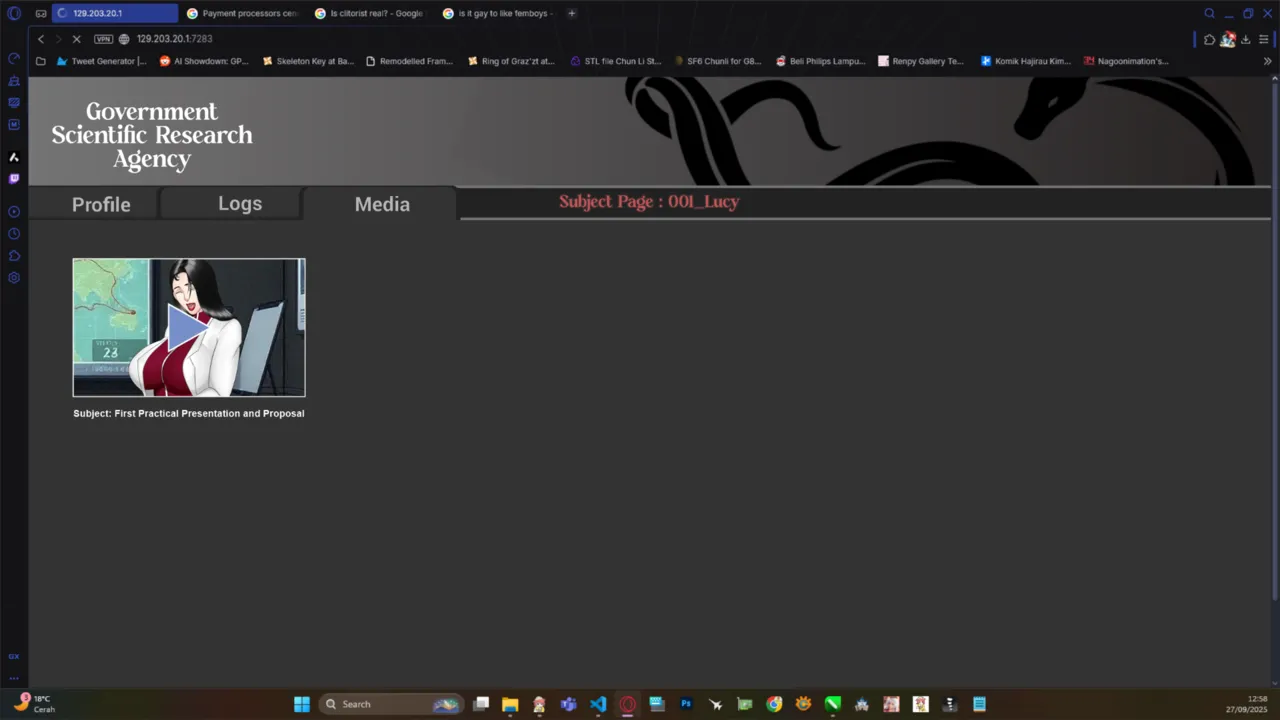Click the page vertical scrollbar

point(1274,340)
